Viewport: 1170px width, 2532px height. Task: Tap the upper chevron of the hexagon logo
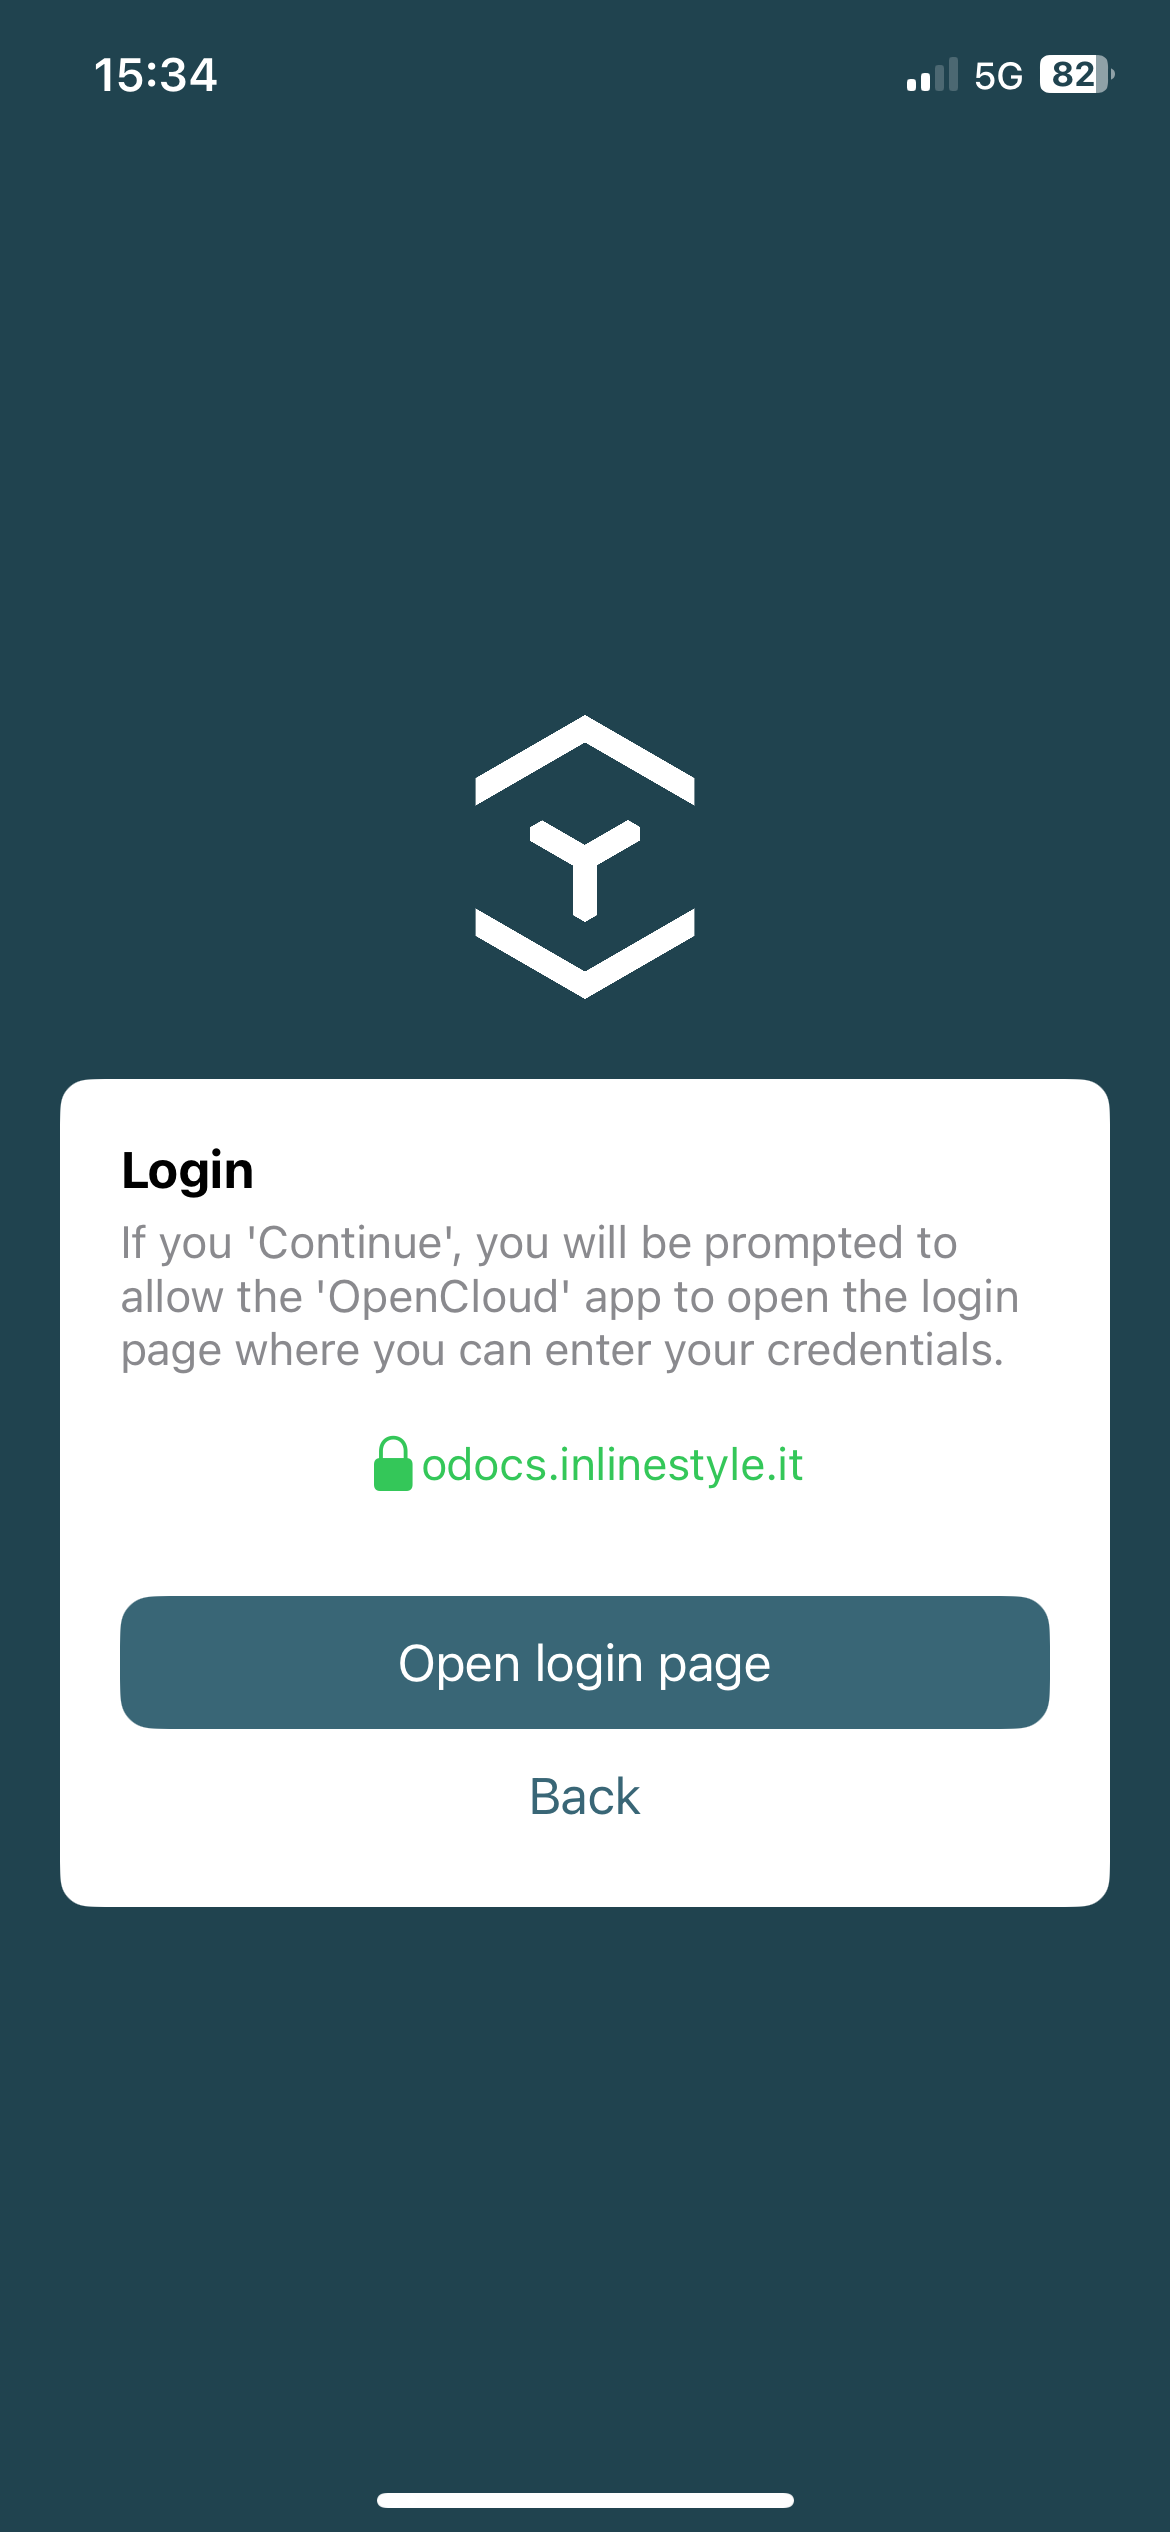(x=585, y=760)
